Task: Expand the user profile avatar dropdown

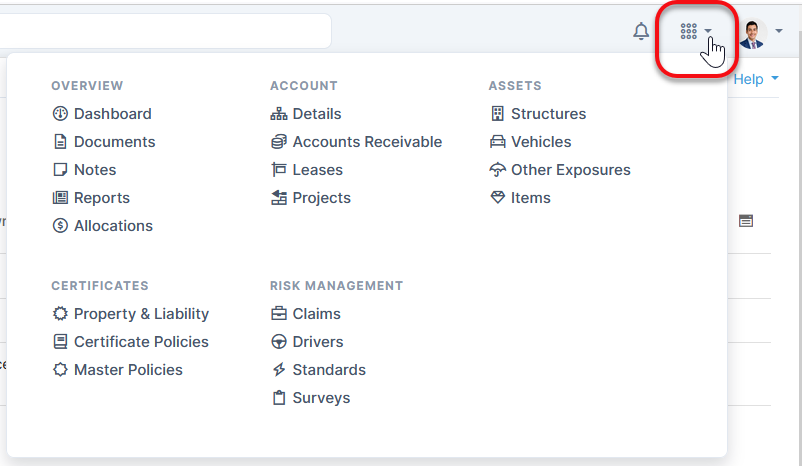Action: (760, 32)
